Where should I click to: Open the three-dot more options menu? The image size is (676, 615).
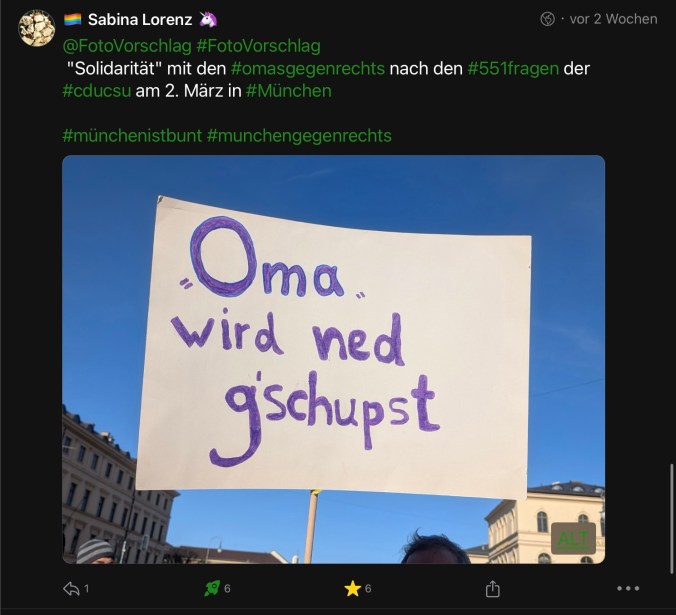point(628,588)
